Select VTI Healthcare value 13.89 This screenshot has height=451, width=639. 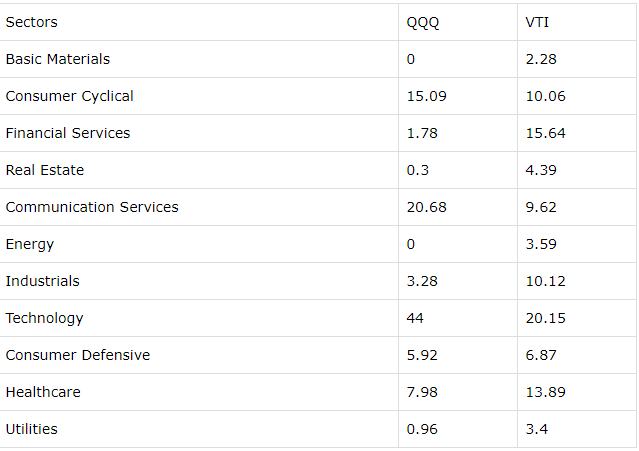pyautogui.click(x=545, y=392)
